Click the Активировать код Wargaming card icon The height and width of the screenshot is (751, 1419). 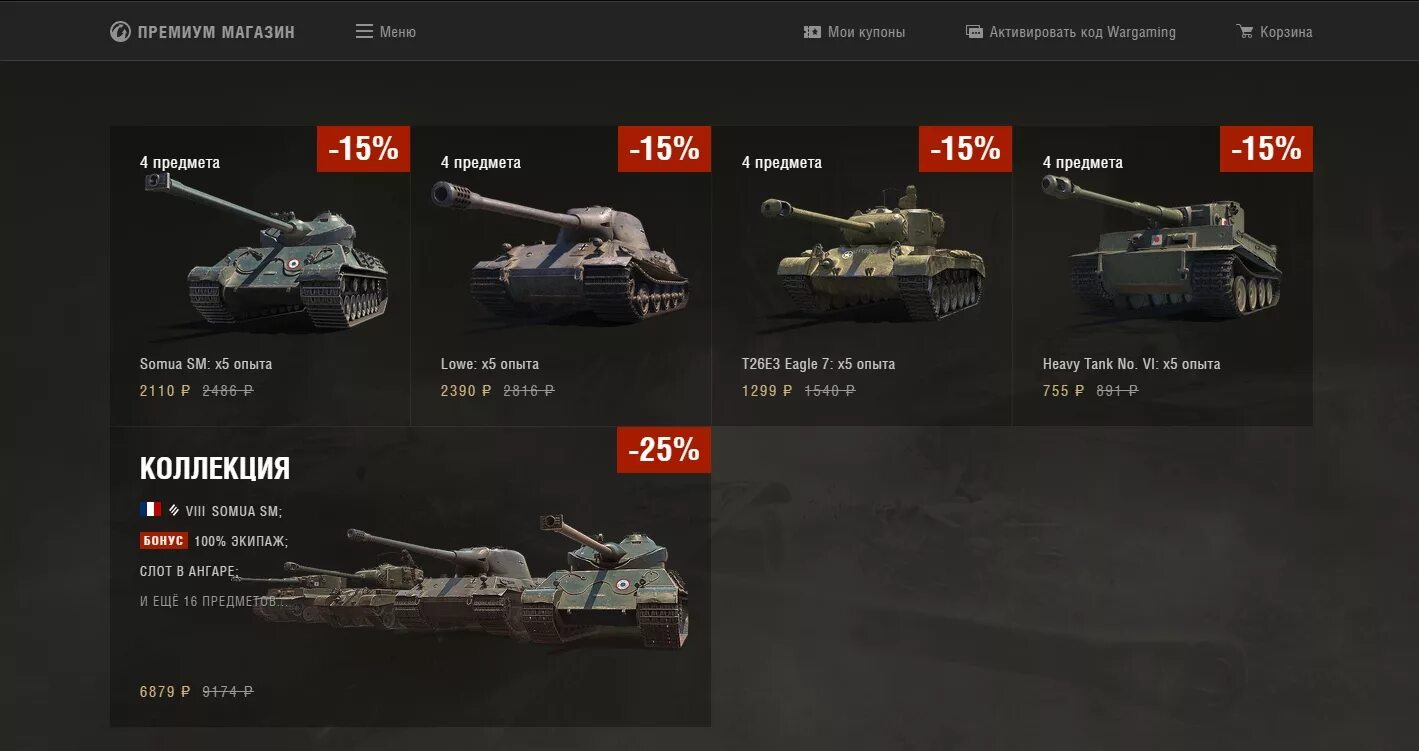pyautogui.click(x=974, y=32)
